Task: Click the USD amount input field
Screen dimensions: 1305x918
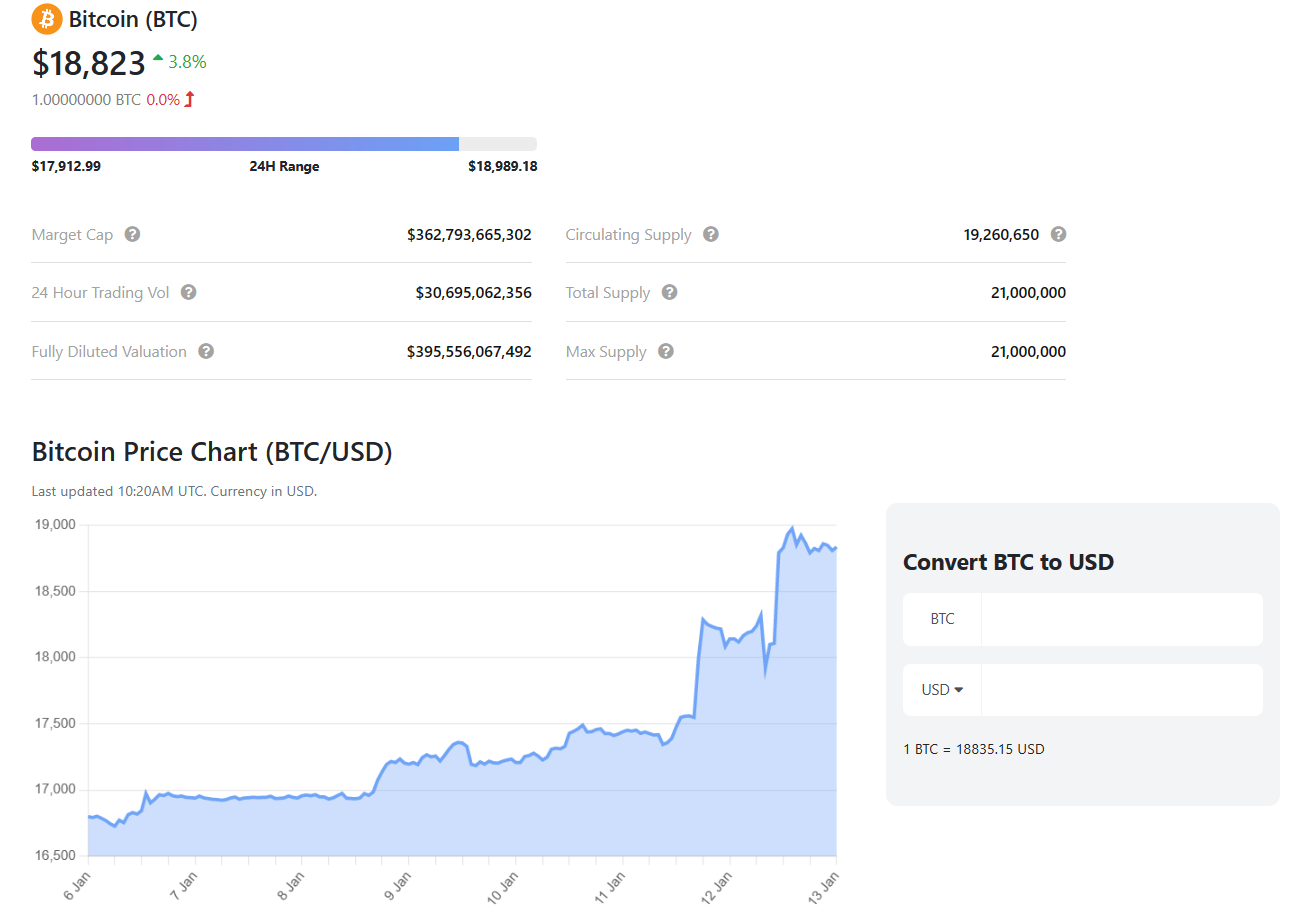Action: [1122, 690]
